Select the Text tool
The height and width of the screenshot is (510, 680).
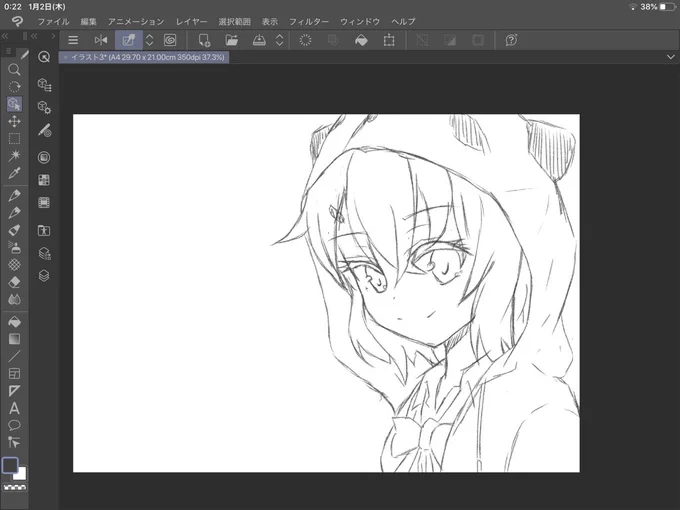point(14,409)
